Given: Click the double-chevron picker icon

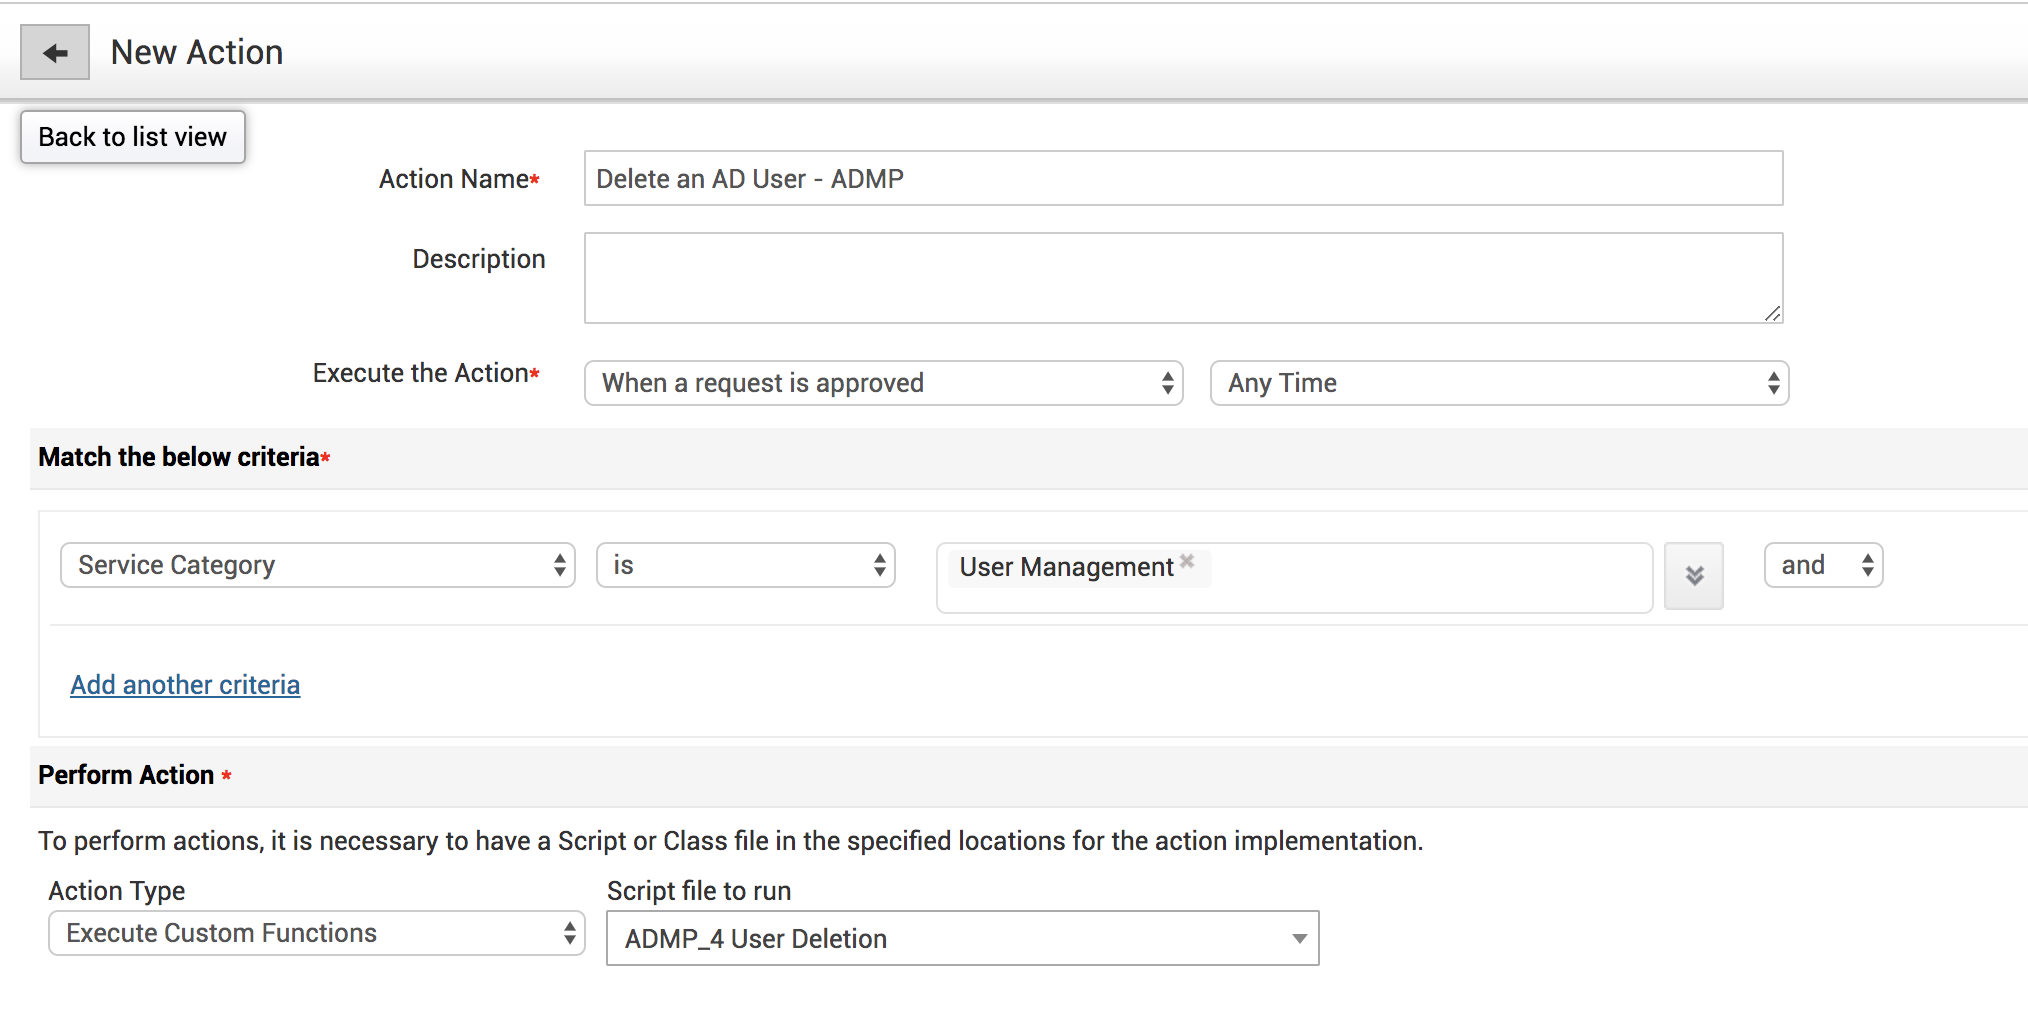Looking at the screenshot, I should pyautogui.click(x=1693, y=576).
